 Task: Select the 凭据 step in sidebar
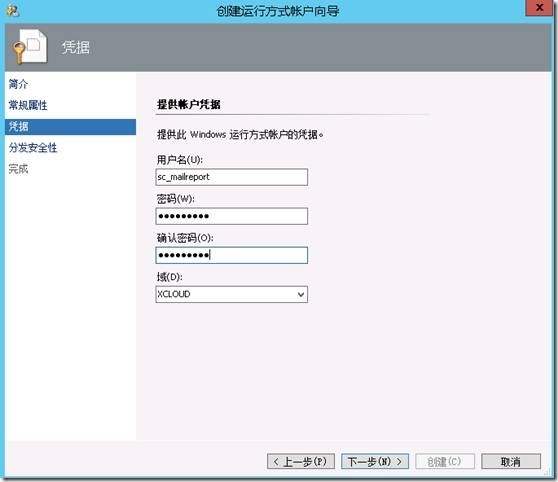70,127
